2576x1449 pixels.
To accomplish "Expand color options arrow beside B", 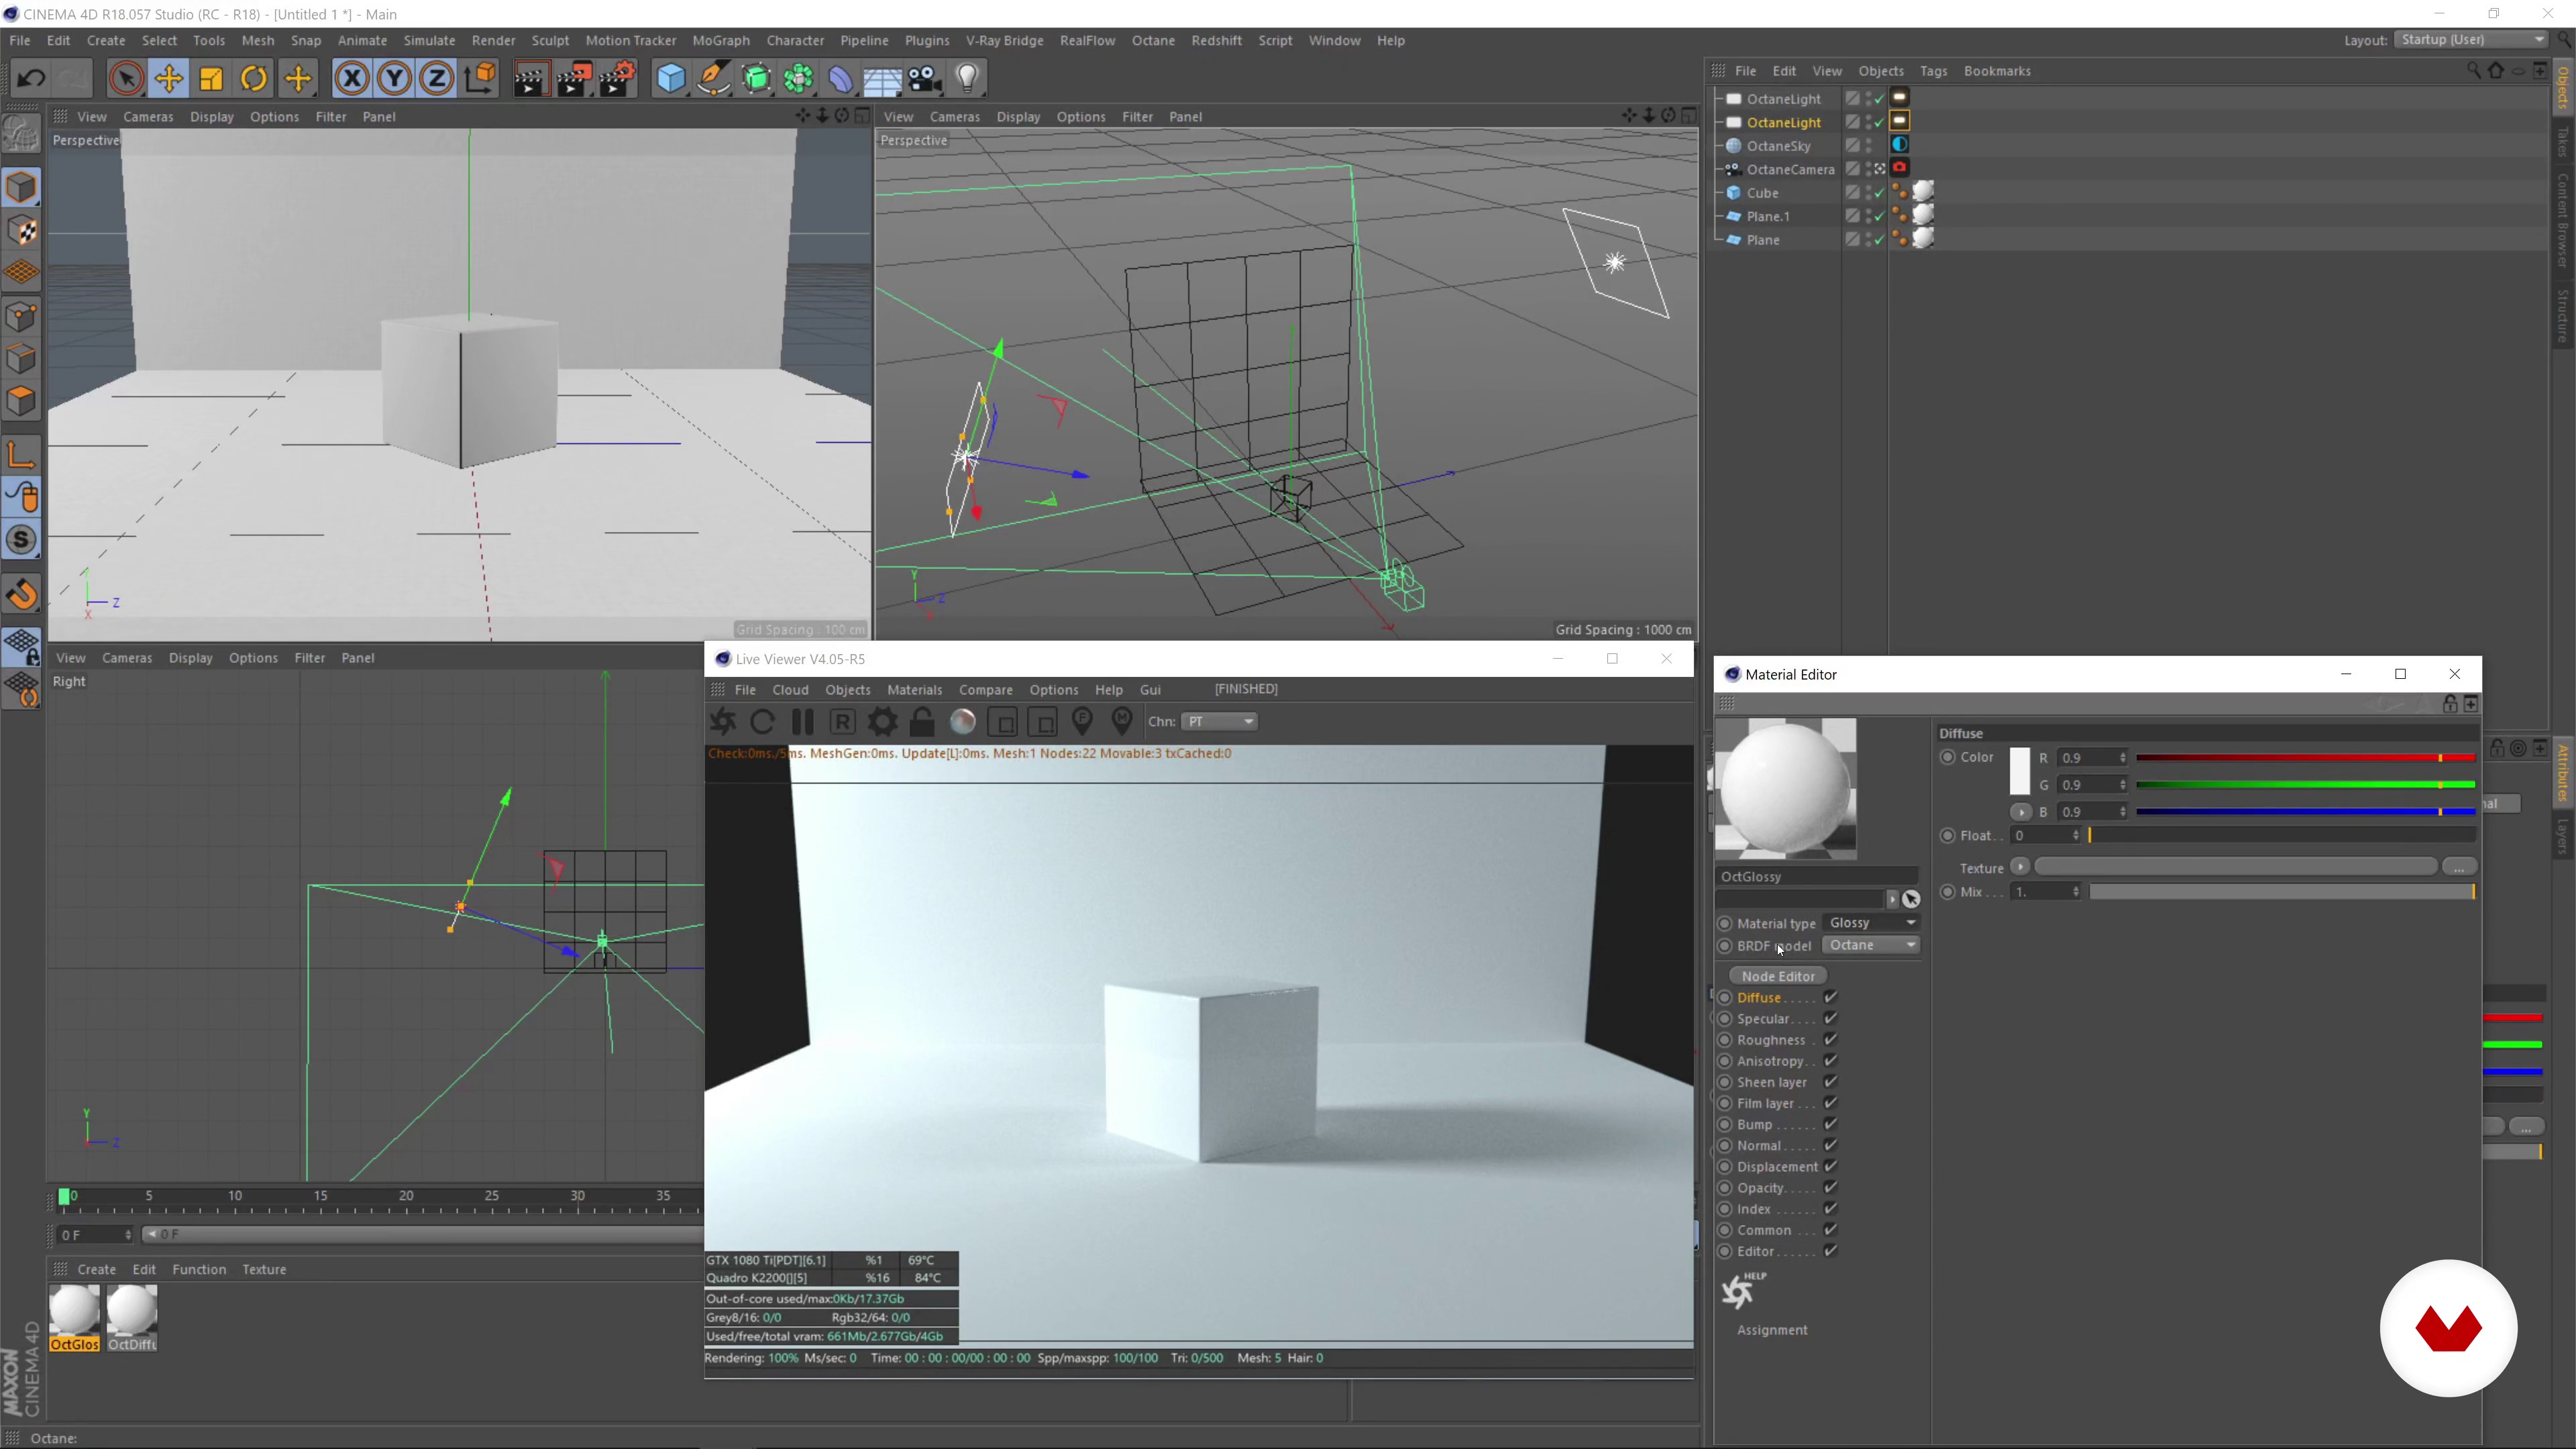I will [x=2020, y=811].
